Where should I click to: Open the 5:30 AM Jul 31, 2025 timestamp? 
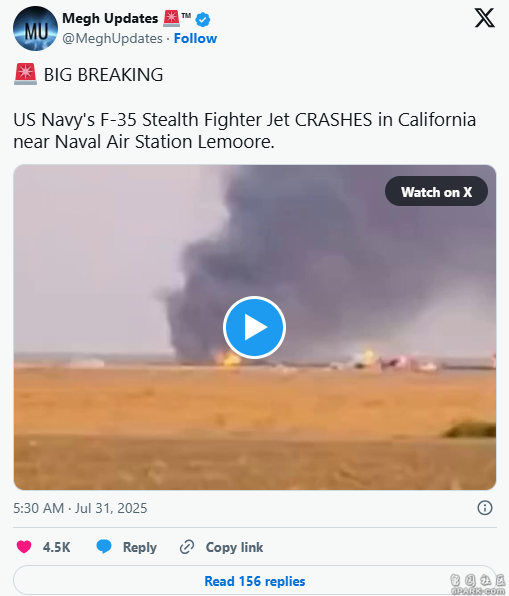pyautogui.click(x=80, y=508)
